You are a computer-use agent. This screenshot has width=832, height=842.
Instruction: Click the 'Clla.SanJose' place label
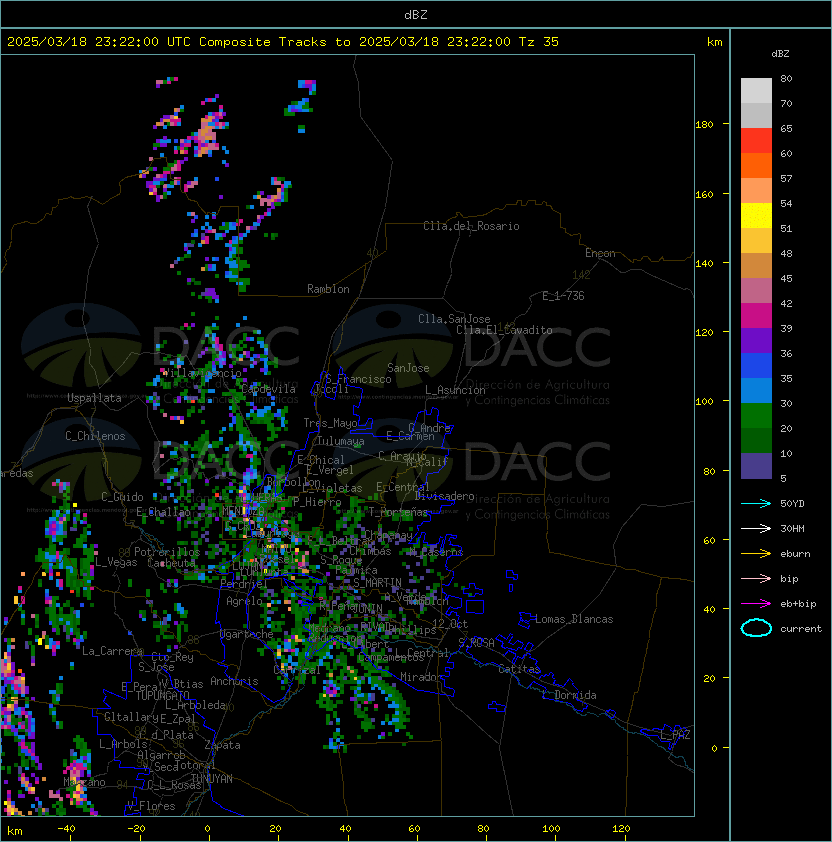click(454, 319)
